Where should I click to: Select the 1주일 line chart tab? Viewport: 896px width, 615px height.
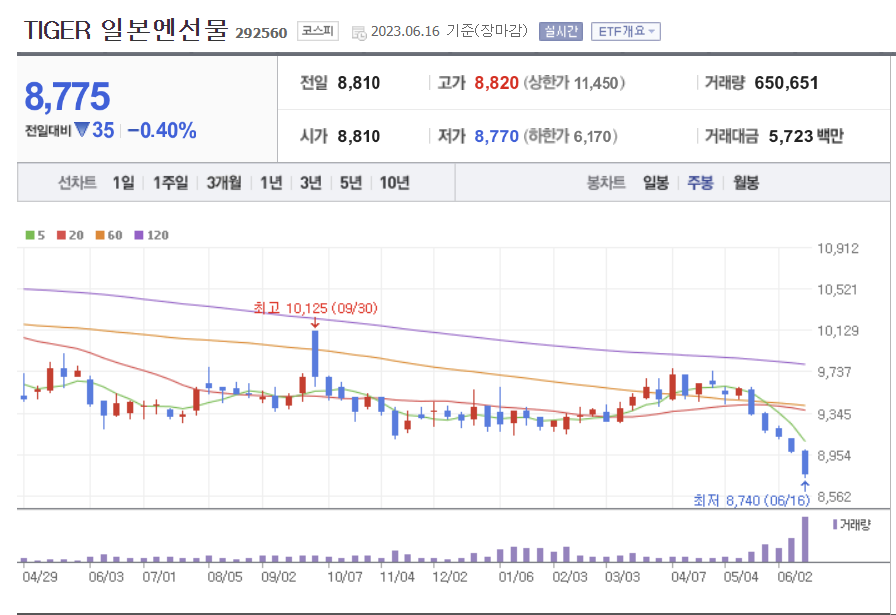(x=170, y=183)
